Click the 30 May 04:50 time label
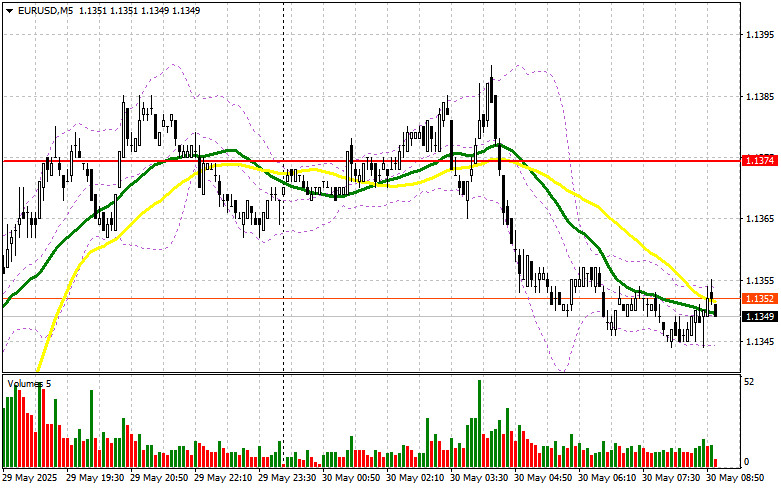The image size is (781, 489). point(543,478)
